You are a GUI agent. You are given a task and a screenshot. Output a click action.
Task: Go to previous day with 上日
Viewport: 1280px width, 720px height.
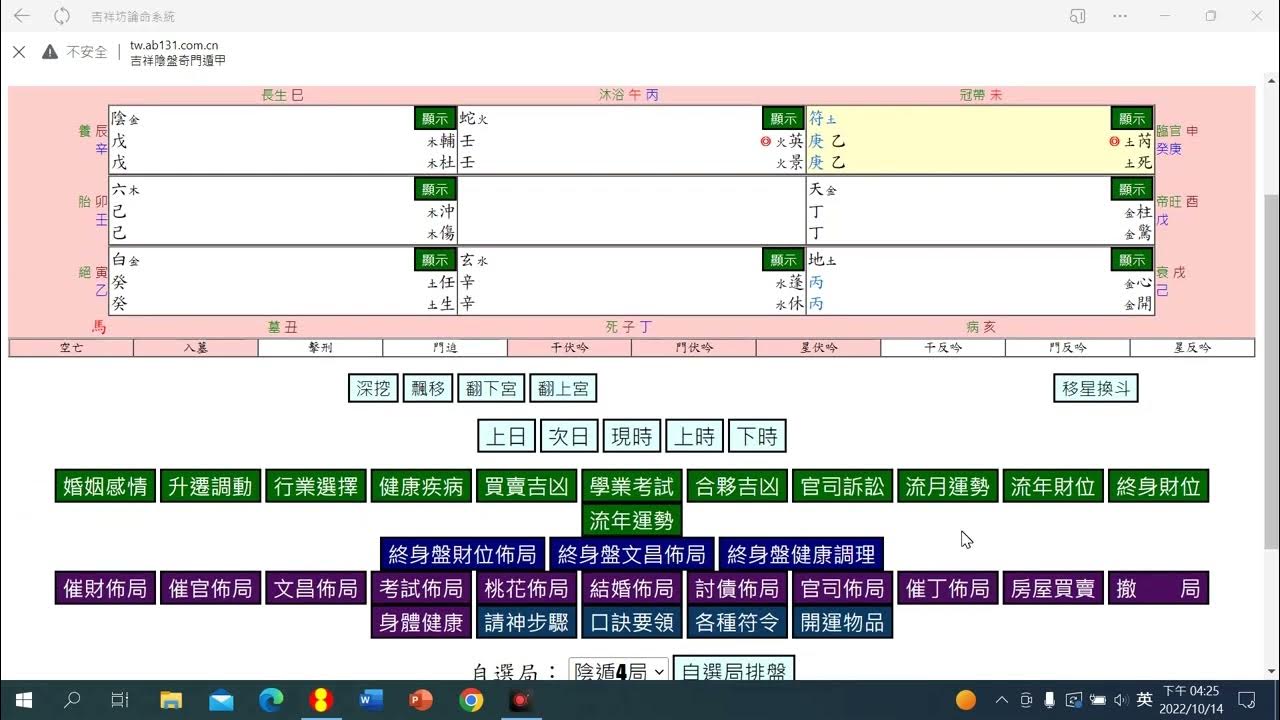coord(507,436)
